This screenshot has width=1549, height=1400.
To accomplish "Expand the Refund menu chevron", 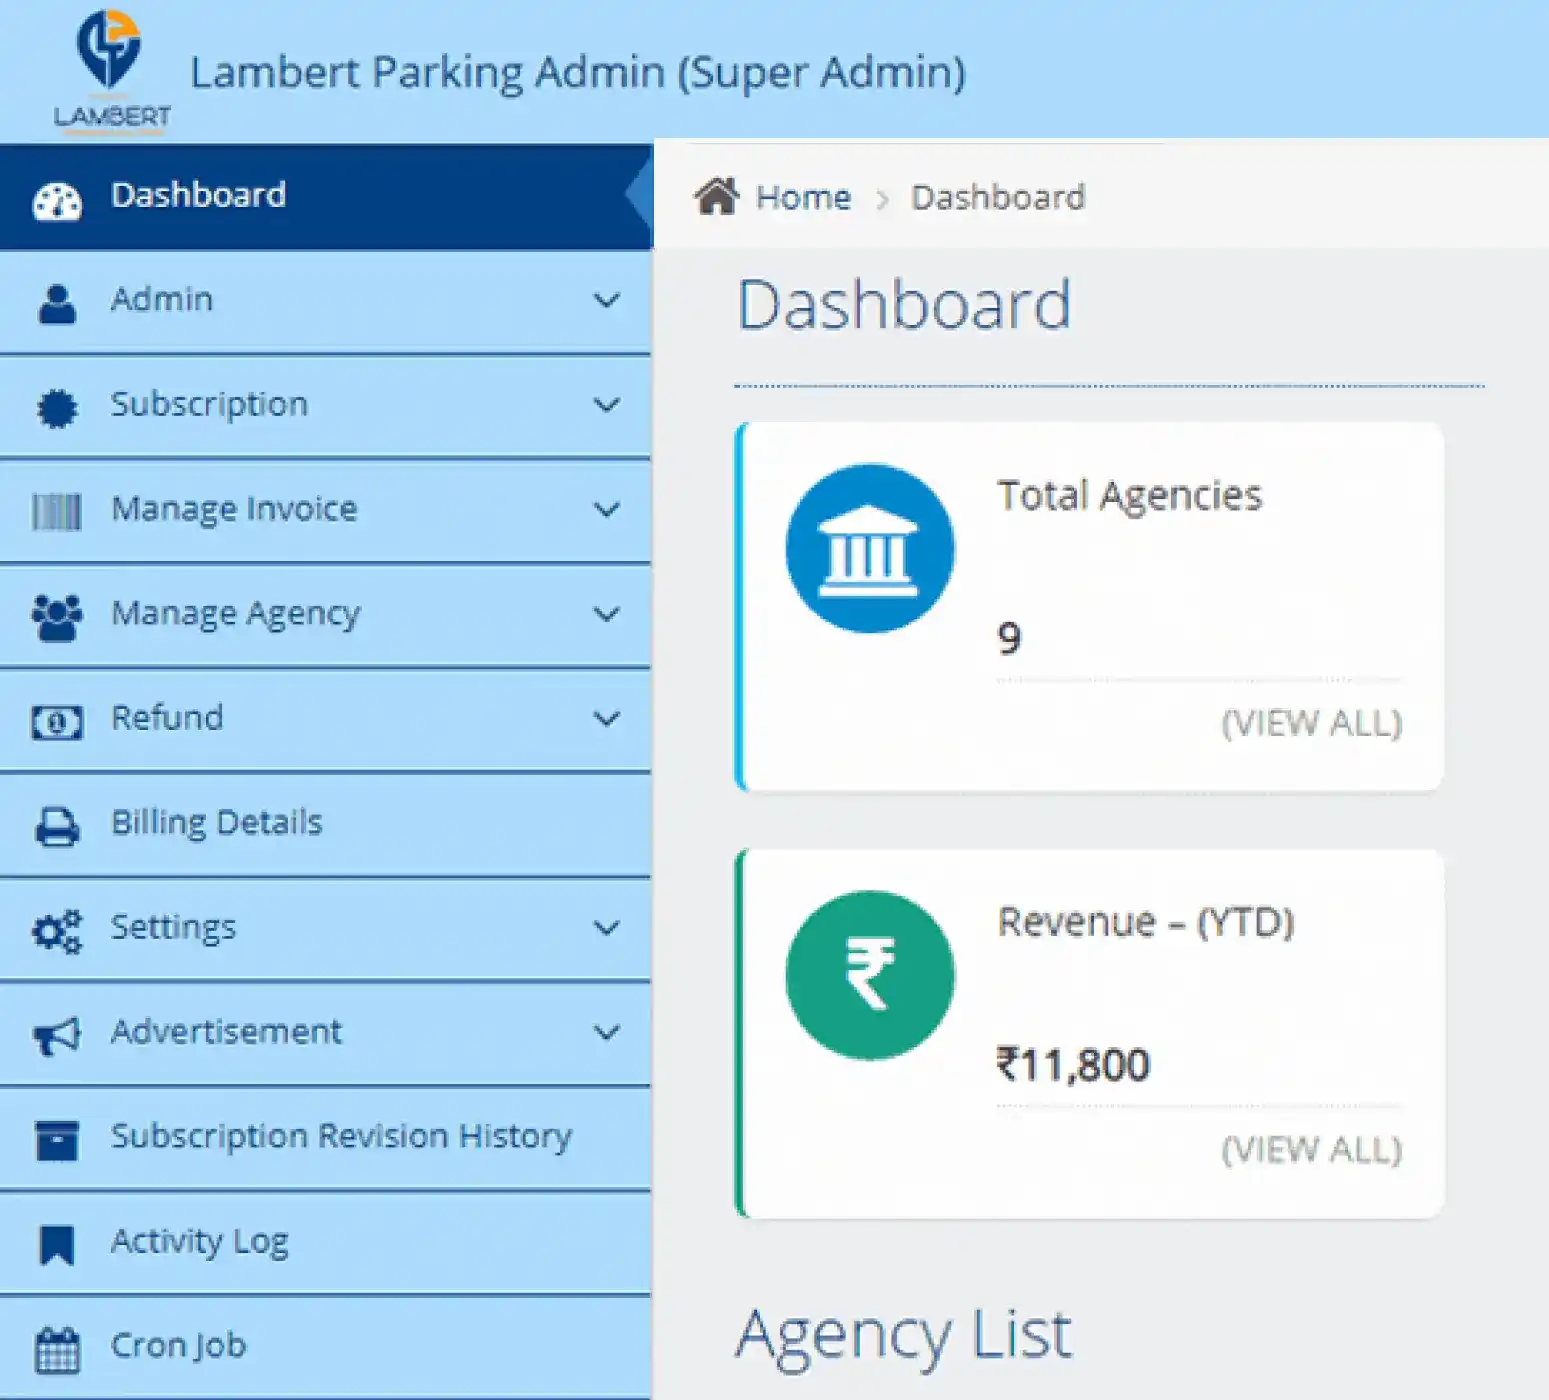I will pyautogui.click(x=606, y=719).
